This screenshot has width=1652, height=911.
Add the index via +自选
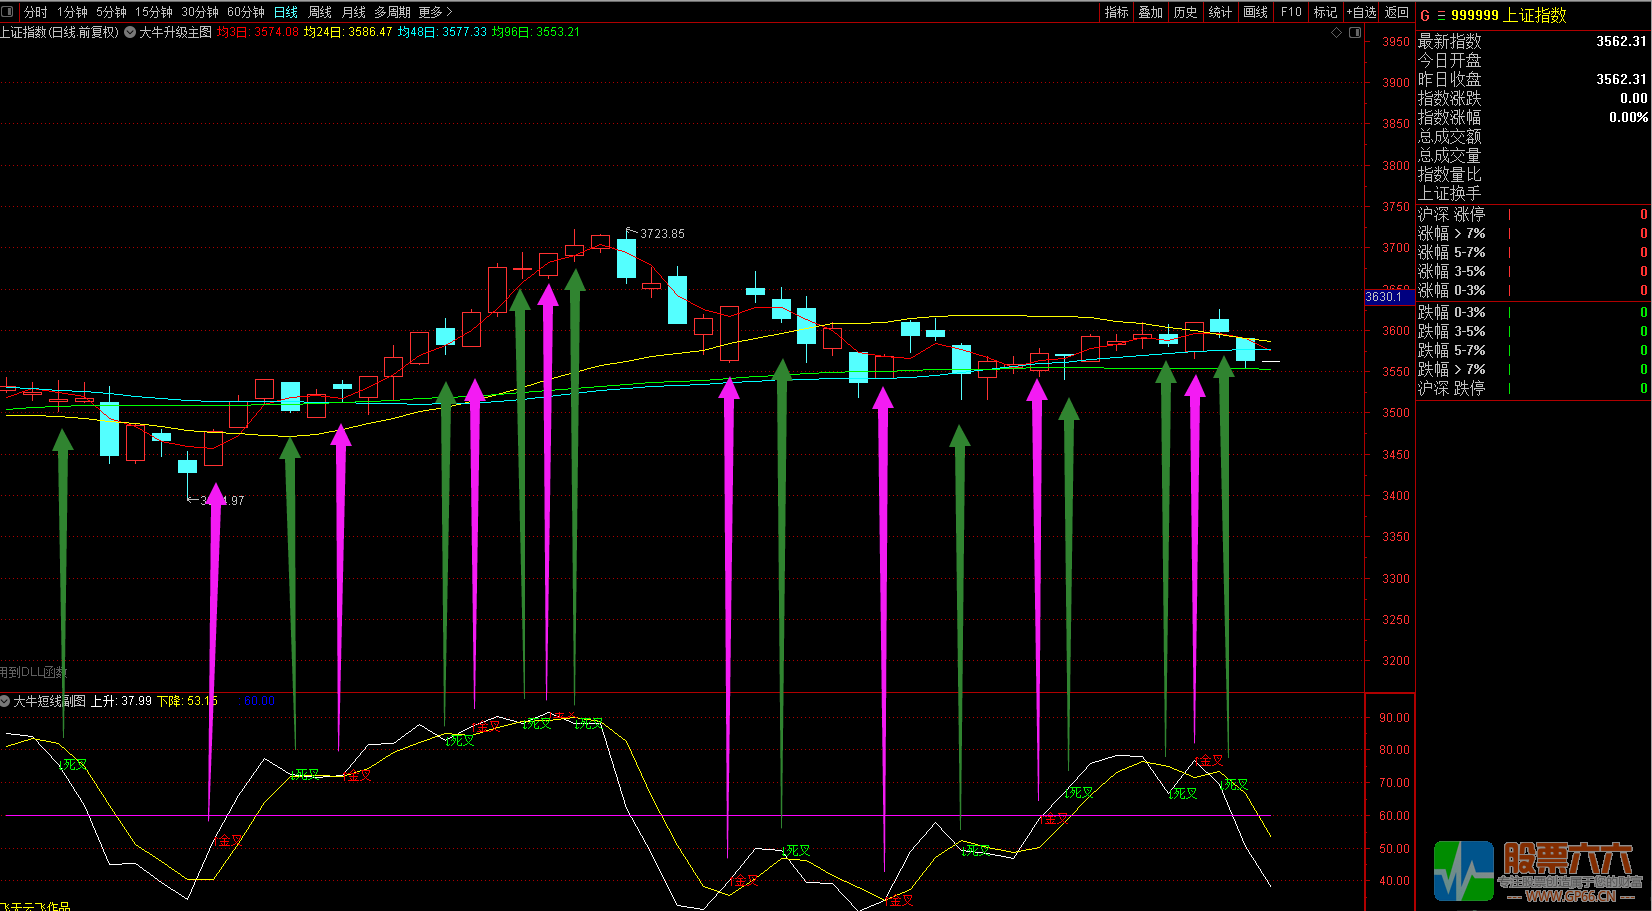click(1361, 12)
